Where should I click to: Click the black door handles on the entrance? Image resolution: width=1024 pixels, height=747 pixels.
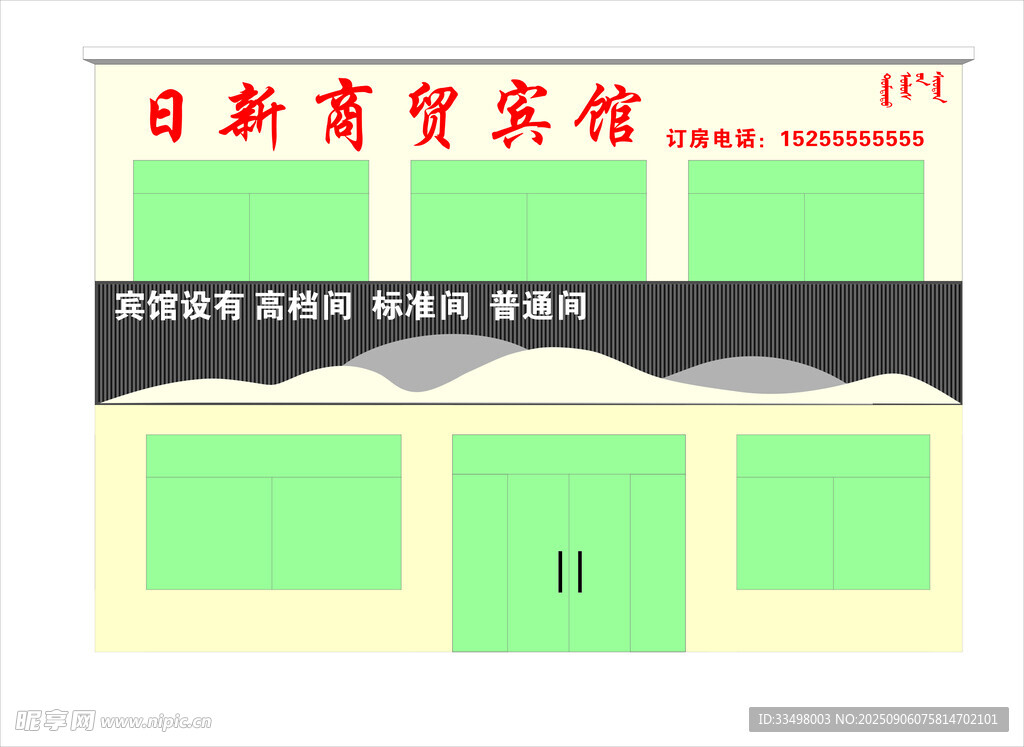[x=570, y=571]
